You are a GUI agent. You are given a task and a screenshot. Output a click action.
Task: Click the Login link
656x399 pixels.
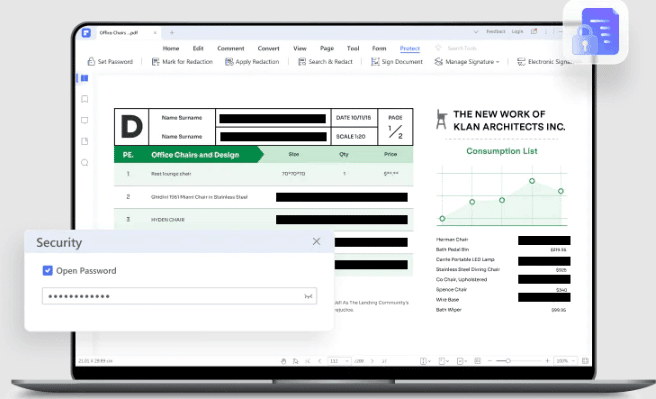[x=517, y=31]
